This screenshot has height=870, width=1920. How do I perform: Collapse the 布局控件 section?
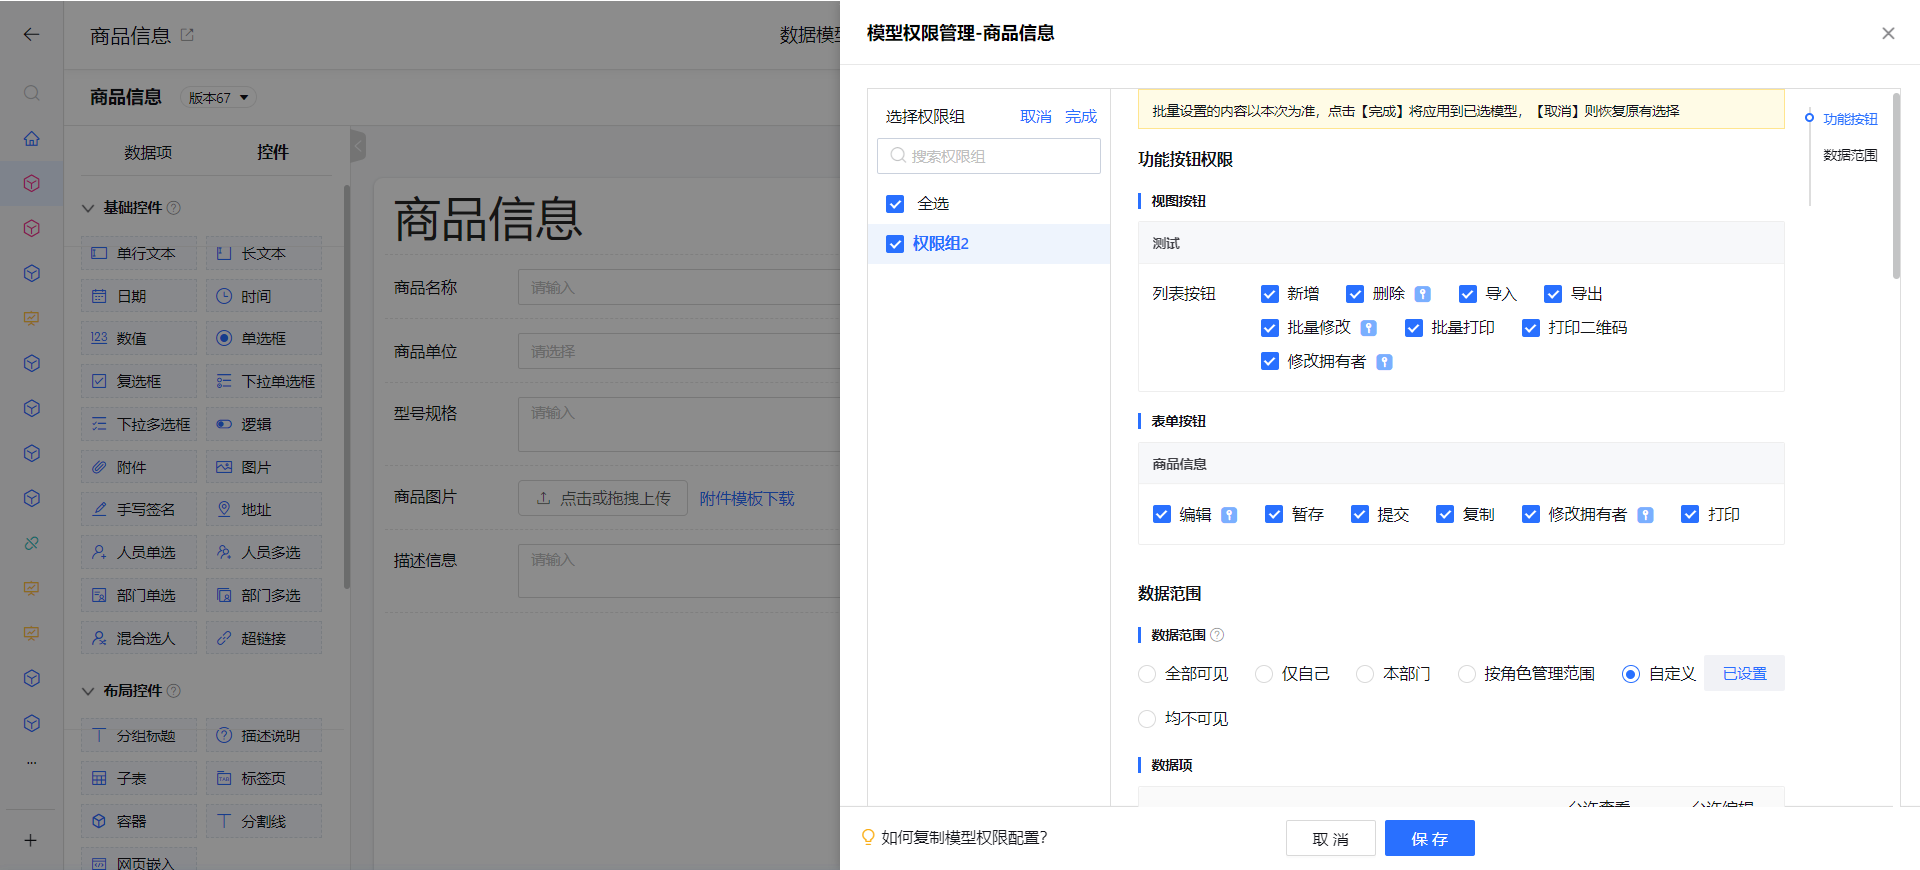(88, 691)
